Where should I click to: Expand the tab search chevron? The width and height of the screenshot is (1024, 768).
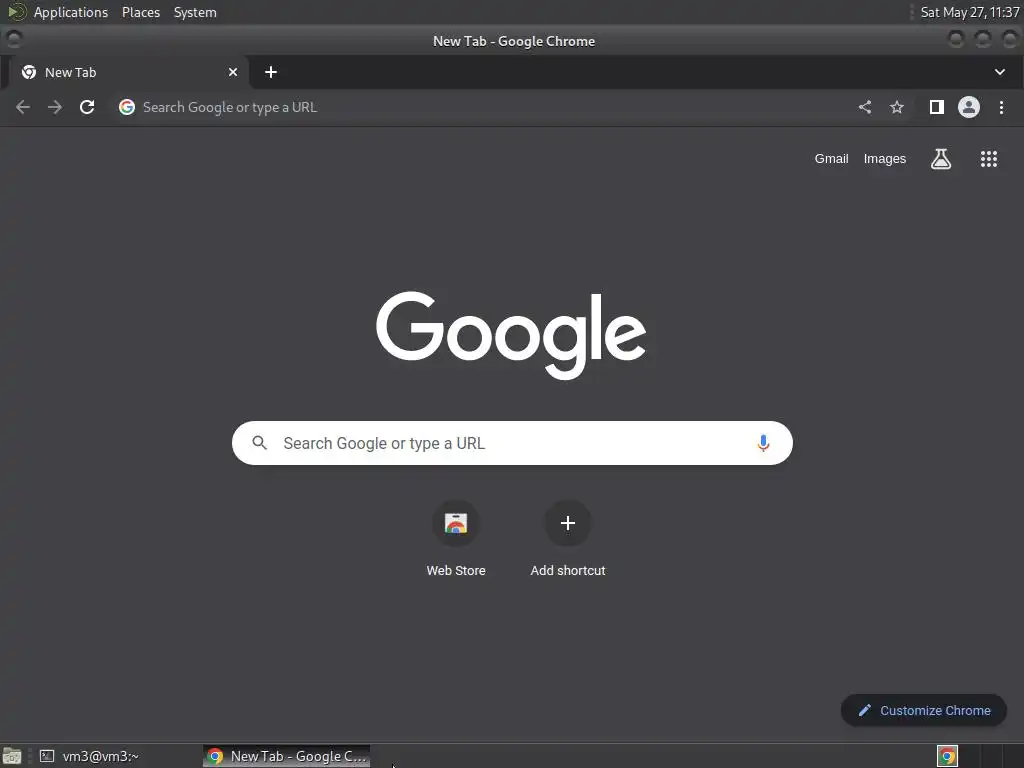[x=1000, y=72]
